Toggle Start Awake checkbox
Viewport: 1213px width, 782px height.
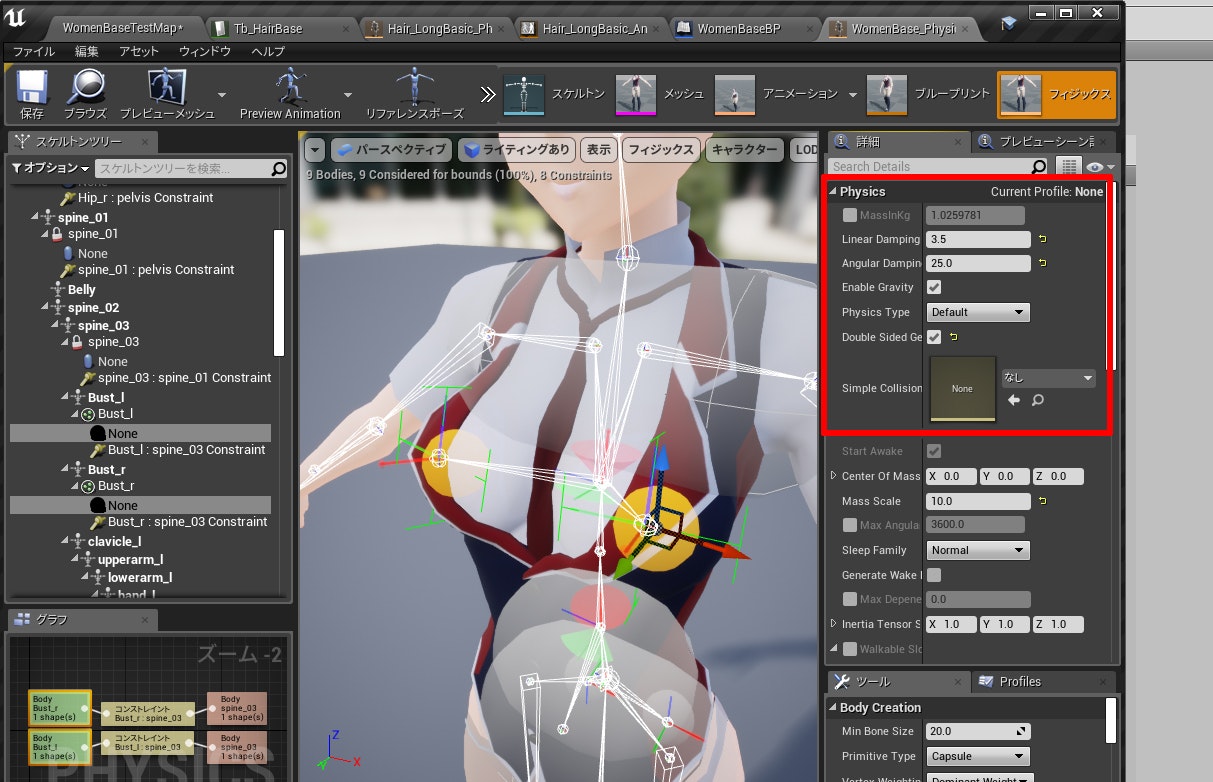pyautogui.click(x=934, y=452)
